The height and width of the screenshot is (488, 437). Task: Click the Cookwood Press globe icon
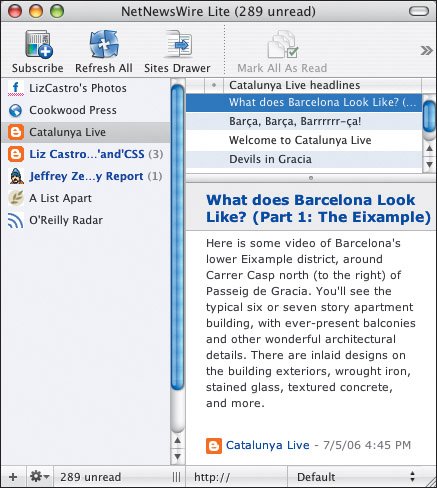tap(16, 110)
